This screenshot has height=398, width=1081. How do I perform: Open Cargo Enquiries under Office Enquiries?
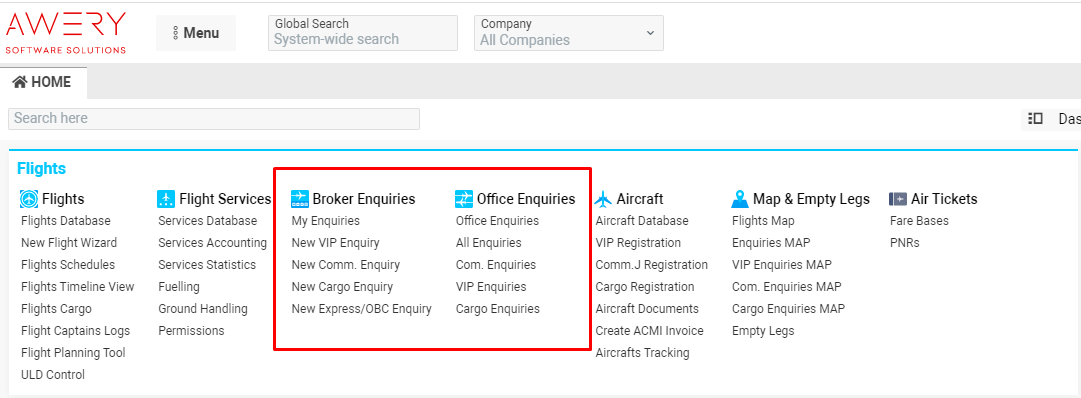(498, 309)
